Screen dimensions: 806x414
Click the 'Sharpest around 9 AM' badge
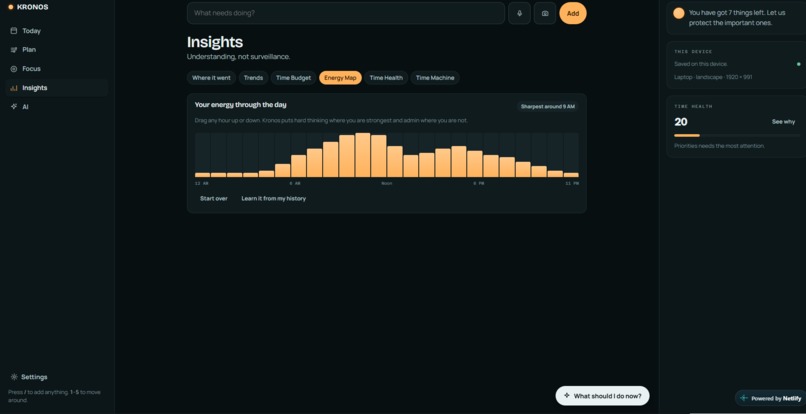pyautogui.click(x=547, y=106)
